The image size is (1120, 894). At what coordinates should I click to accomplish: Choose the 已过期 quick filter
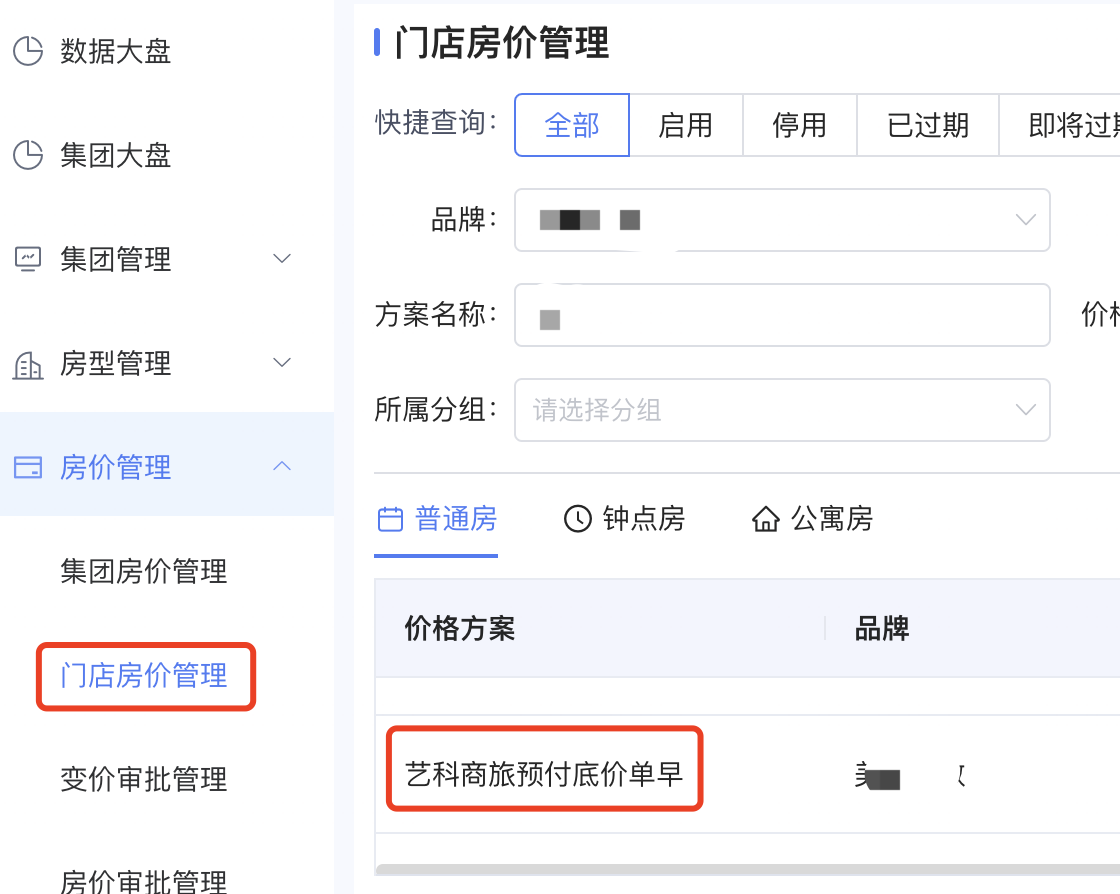(927, 125)
